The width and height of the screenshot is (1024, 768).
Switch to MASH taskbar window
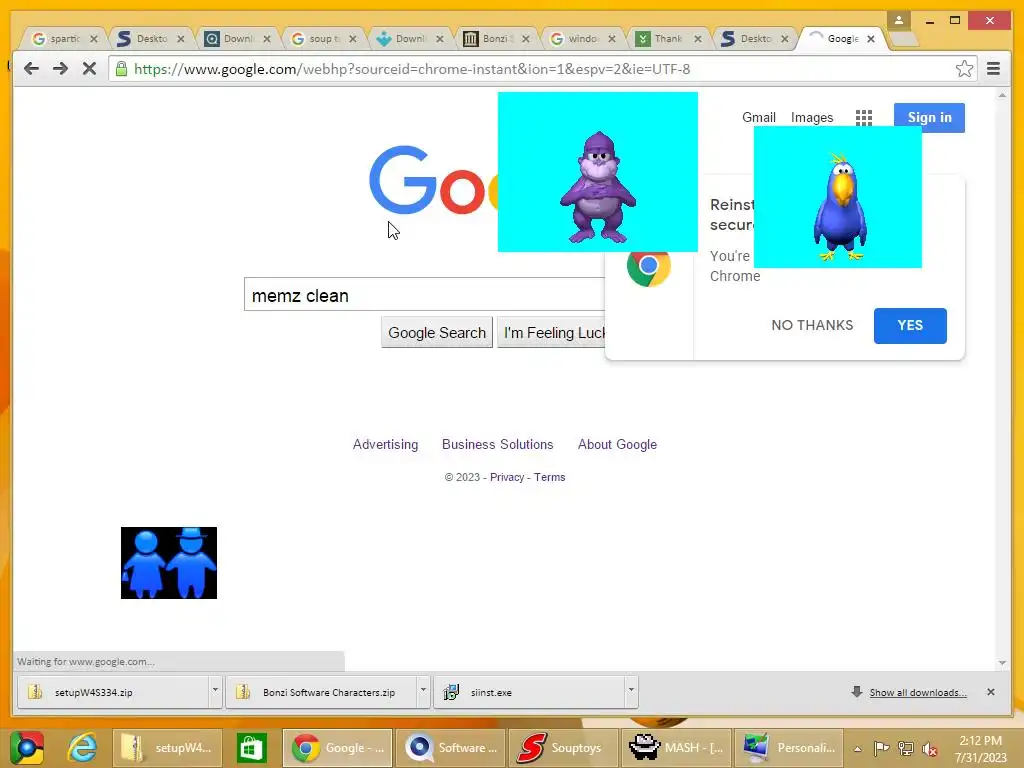(676, 748)
